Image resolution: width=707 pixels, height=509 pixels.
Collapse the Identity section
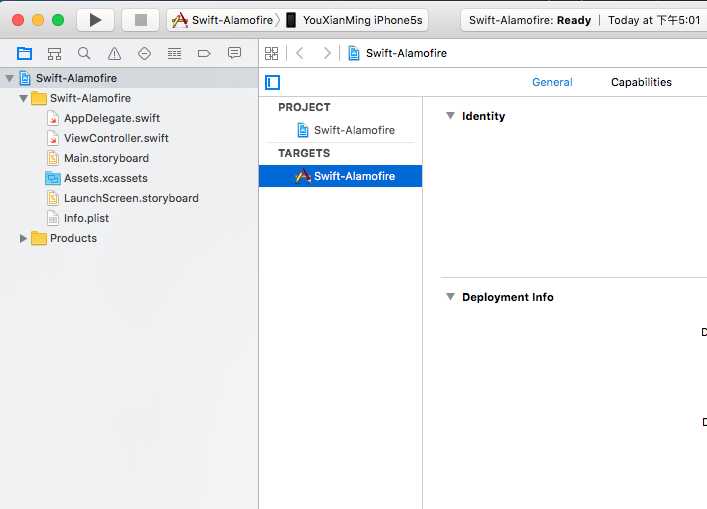coord(450,116)
